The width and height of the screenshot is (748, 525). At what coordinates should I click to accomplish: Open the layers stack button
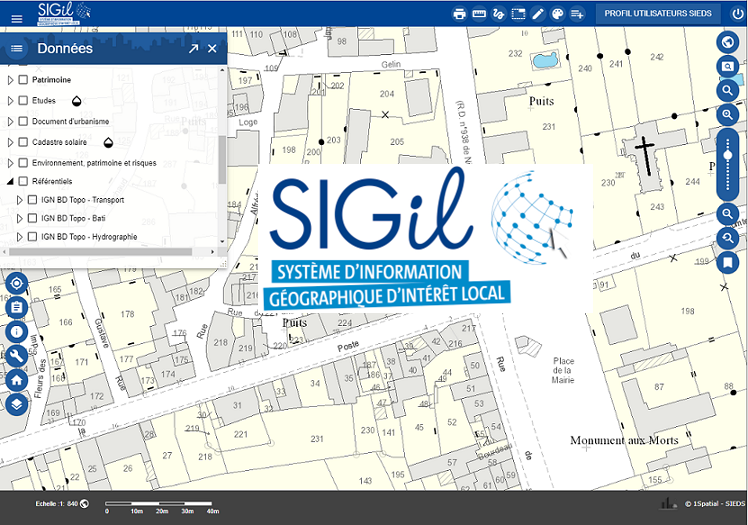(x=17, y=404)
